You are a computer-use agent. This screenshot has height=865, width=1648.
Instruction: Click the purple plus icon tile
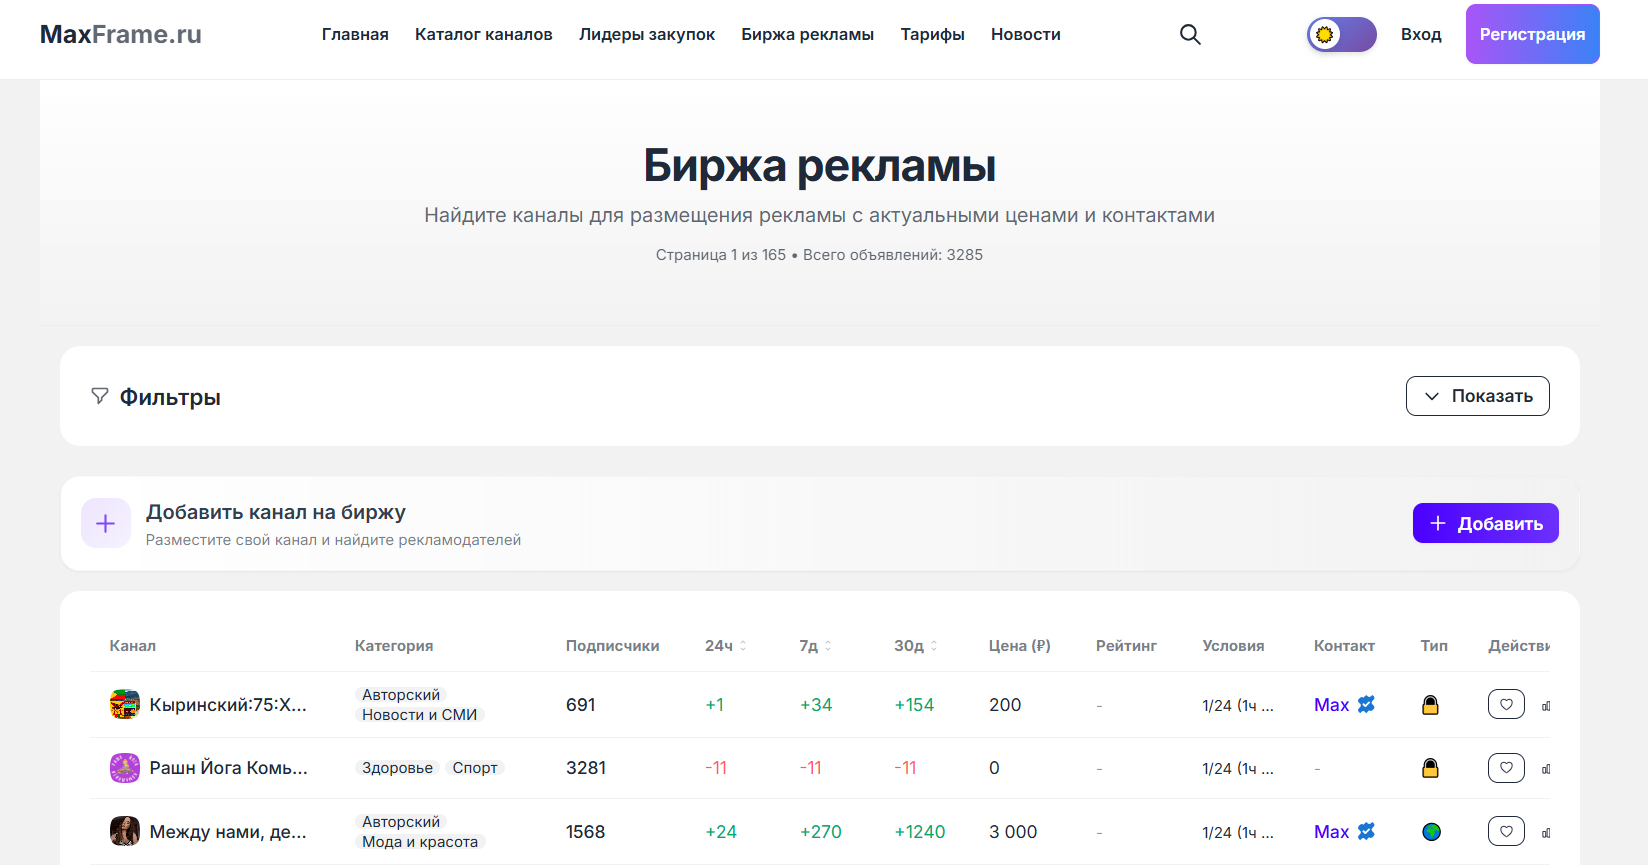106,523
